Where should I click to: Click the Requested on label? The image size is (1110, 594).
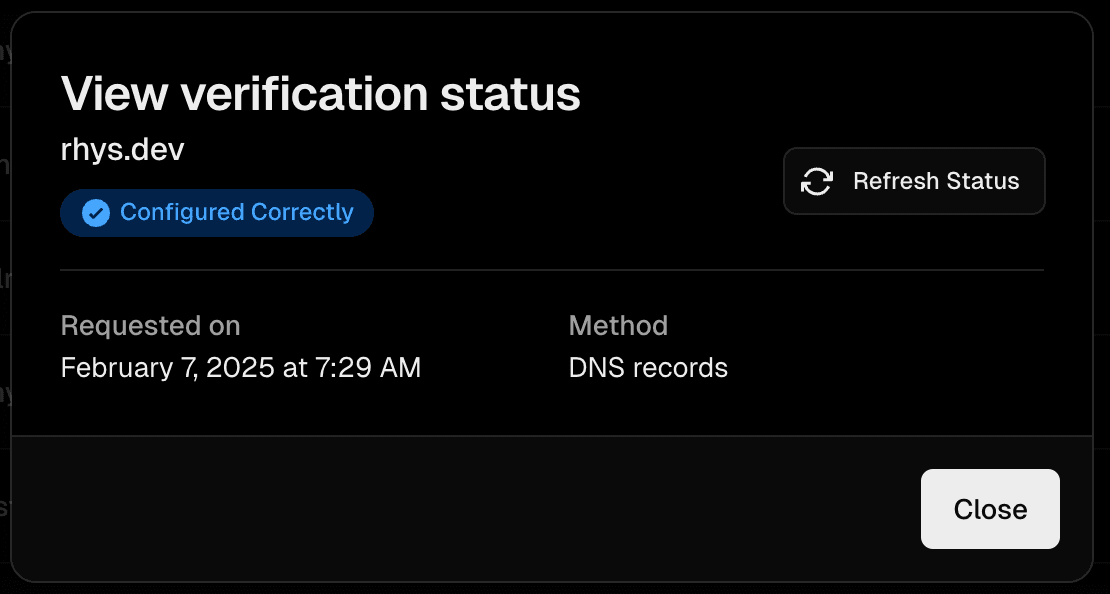point(150,325)
